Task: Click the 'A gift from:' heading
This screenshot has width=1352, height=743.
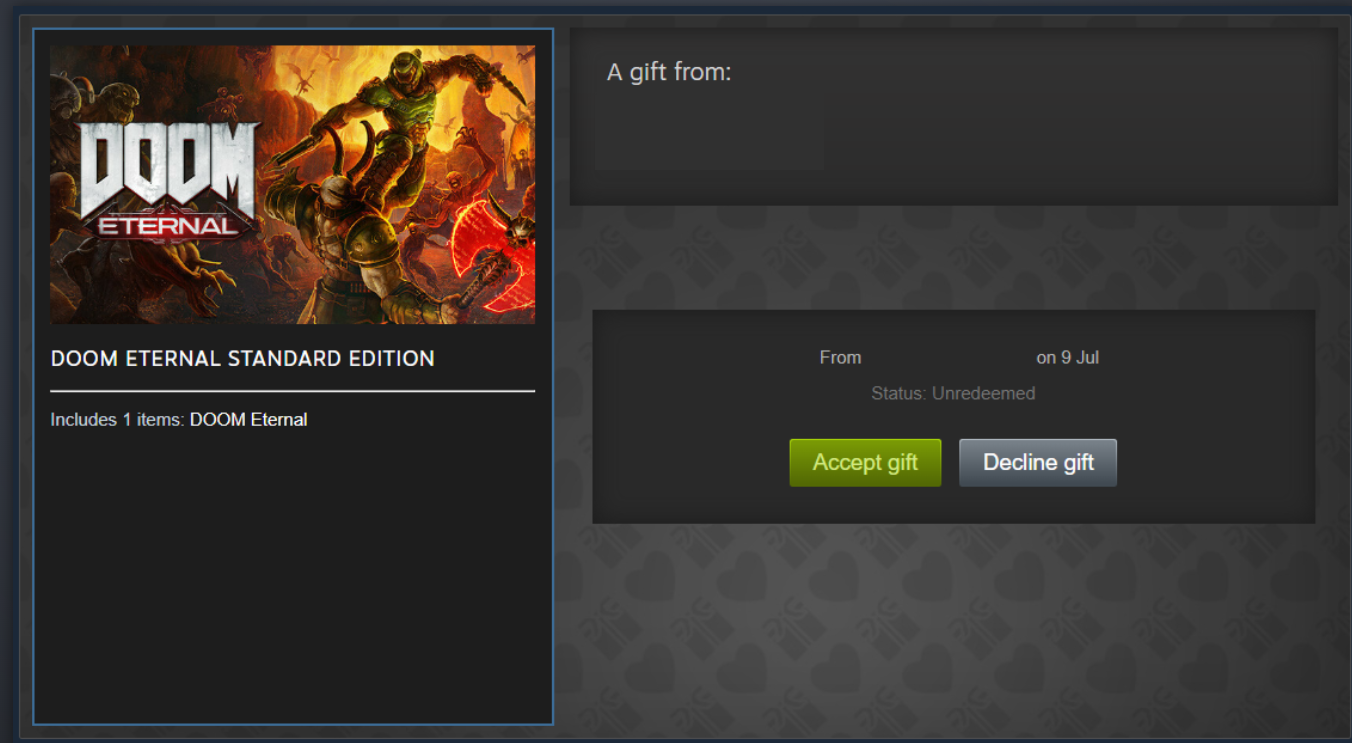Action: click(x=669, y=72)
